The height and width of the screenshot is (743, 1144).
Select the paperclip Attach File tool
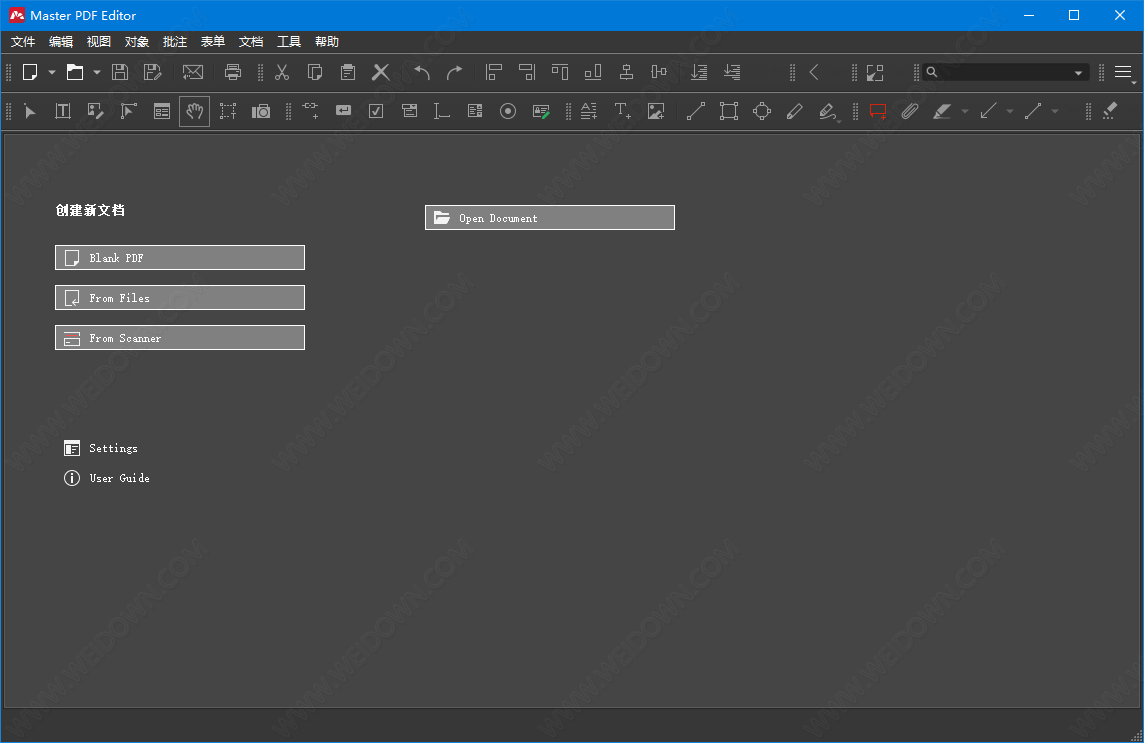(x=909, y=111)
